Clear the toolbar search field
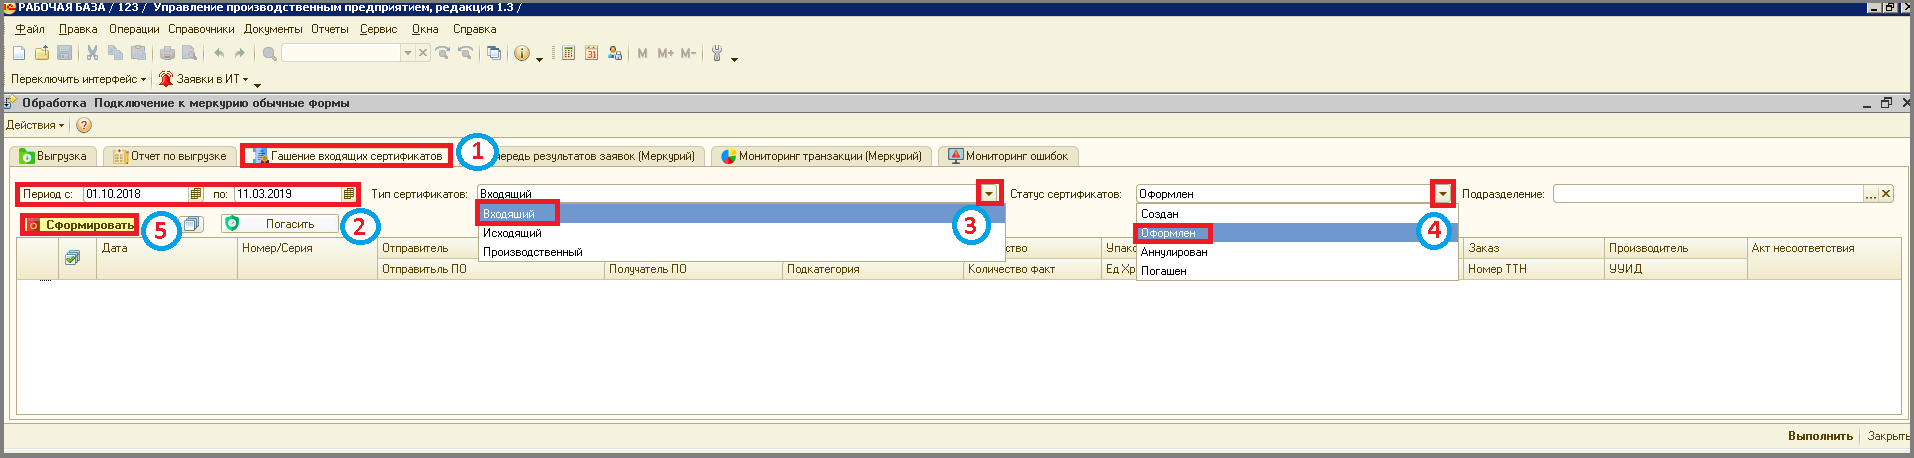1914x458 pixels. 422,53
